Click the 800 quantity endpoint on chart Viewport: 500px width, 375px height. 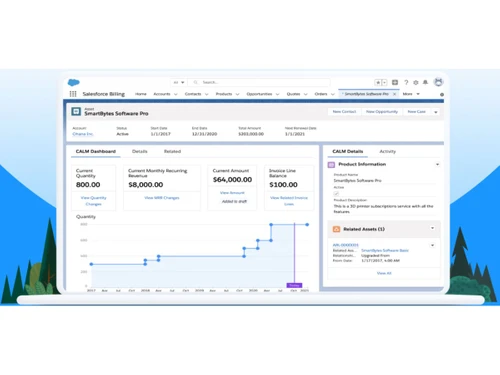(307, 225)
